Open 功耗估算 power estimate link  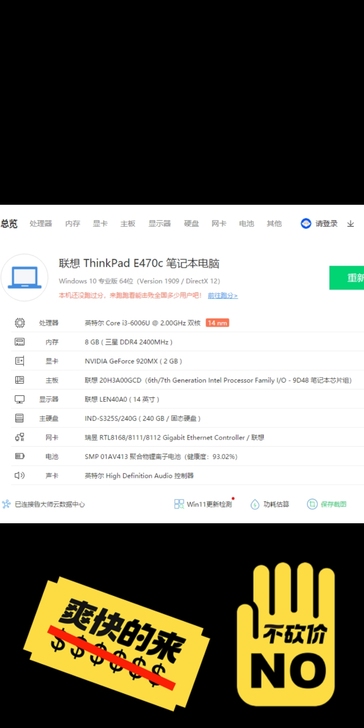[276, 504]
